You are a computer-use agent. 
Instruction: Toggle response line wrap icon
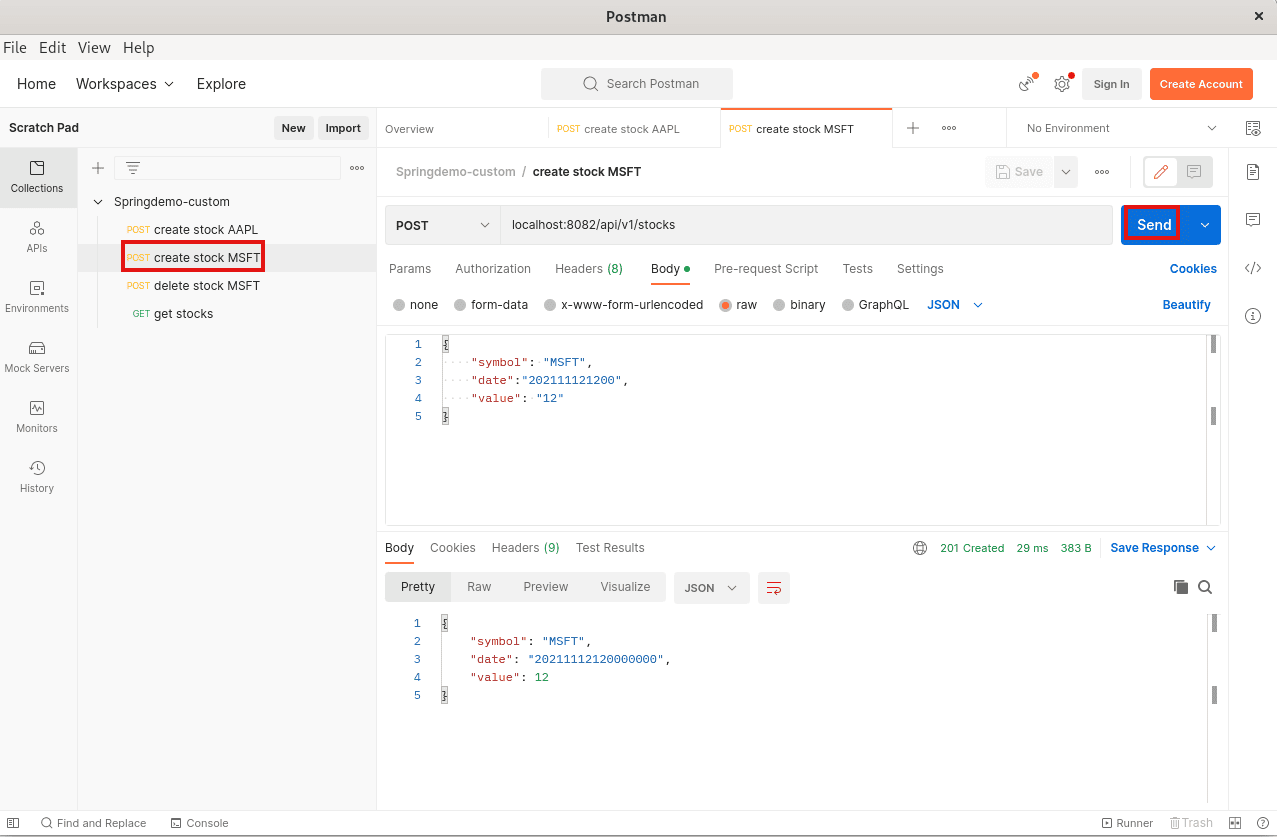pos(774,588)
